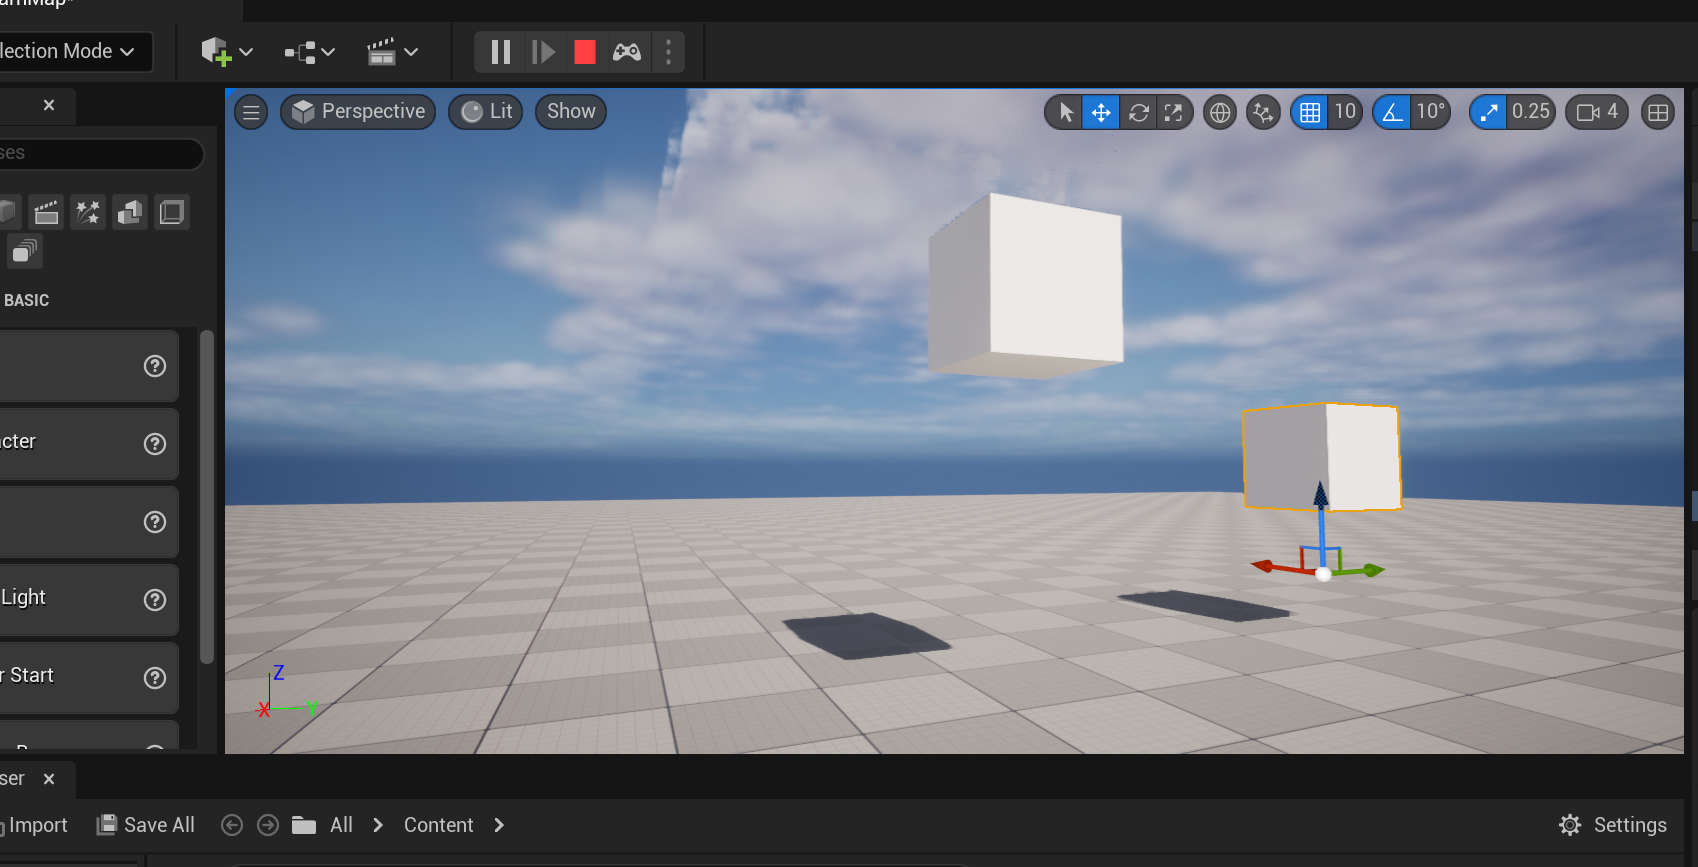Change grid snap value 10

point(1345,112)
